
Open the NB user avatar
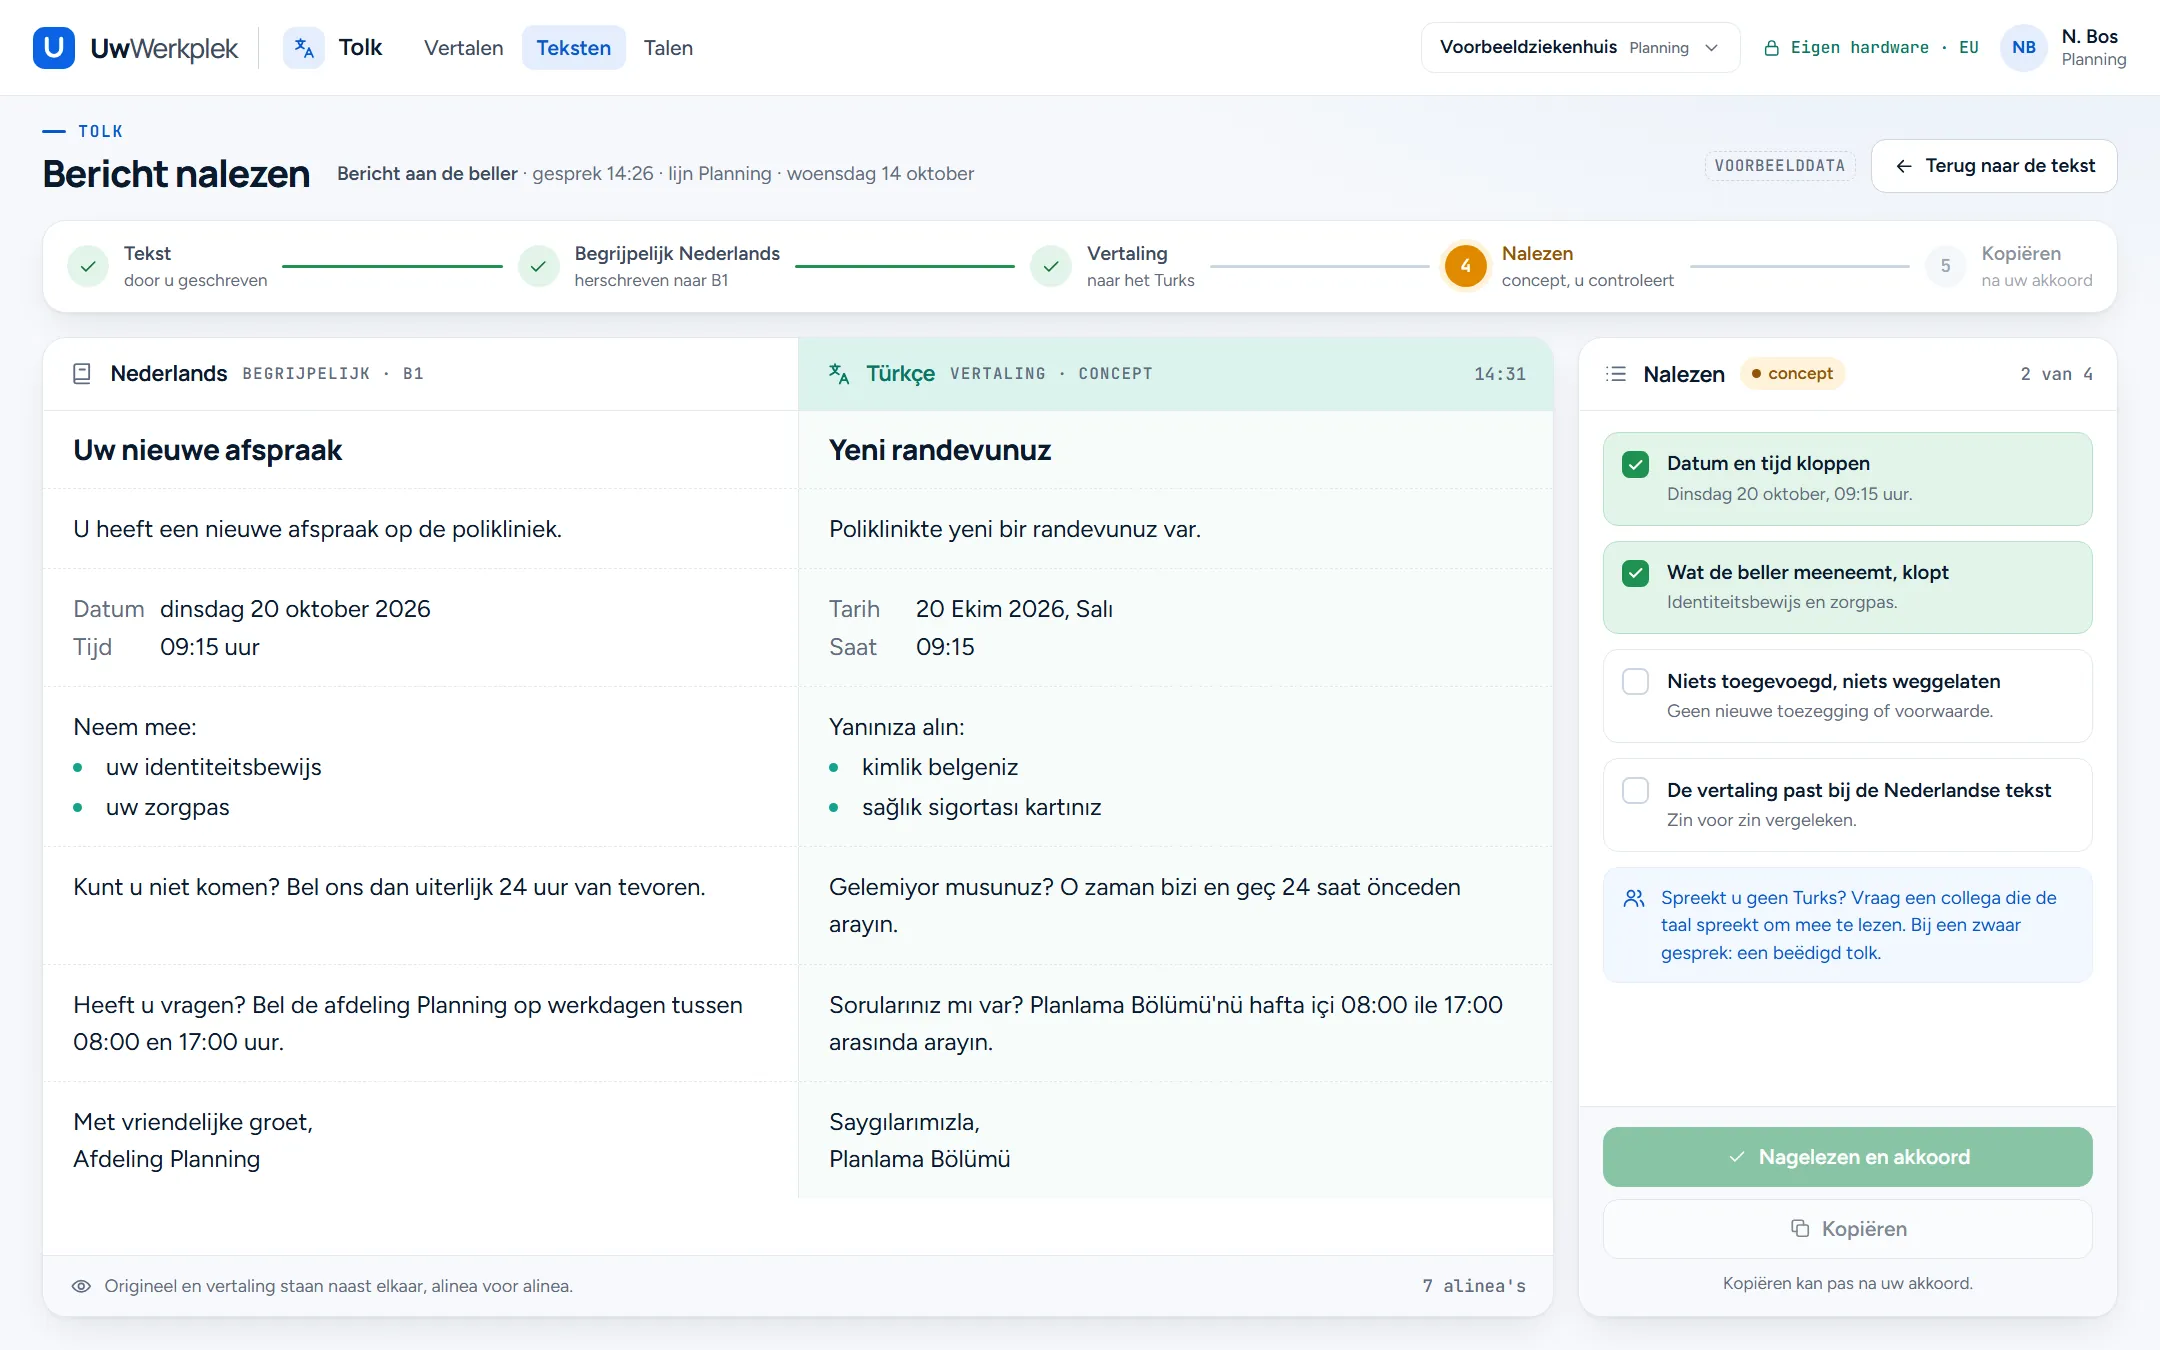pos(2024,48)
